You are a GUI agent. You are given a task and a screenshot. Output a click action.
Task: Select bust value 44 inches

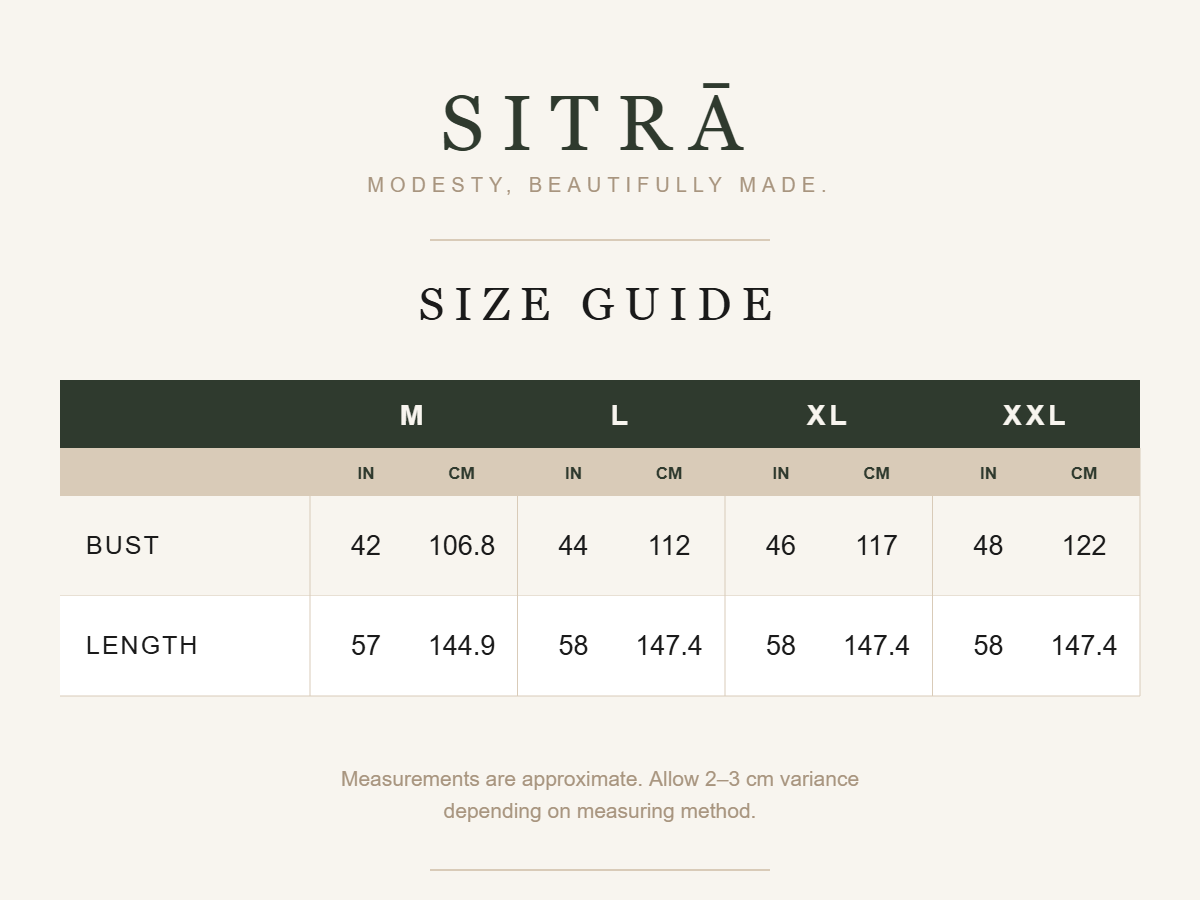(573, 545)
